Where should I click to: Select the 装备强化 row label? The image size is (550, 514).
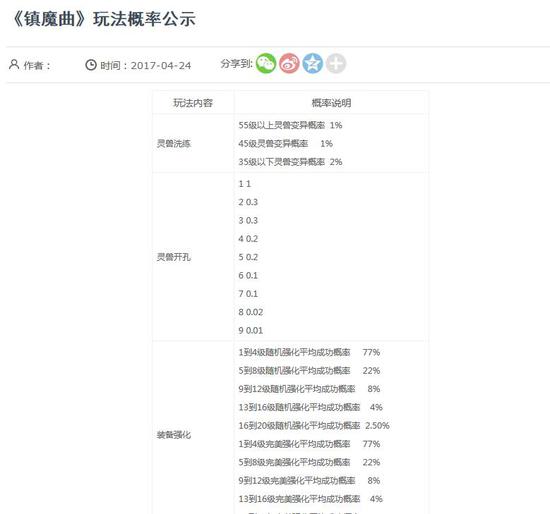tap(174, 435)
